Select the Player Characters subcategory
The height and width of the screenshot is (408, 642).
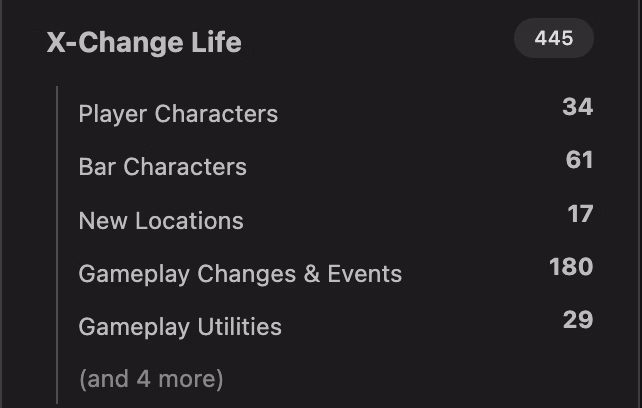(178, 113)
